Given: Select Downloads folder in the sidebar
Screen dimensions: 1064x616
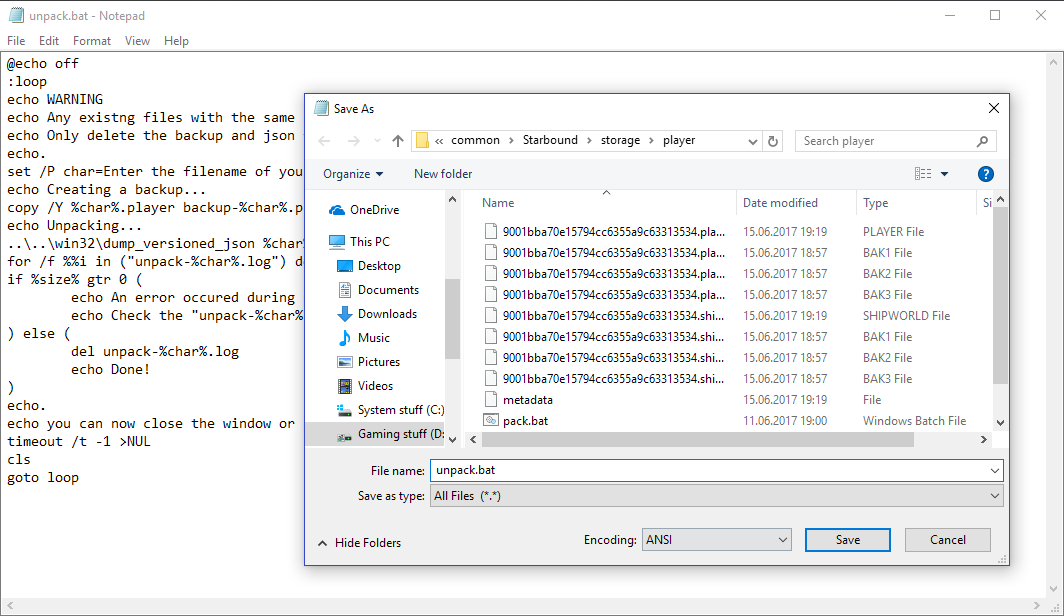Looking at the screenshot, I should coord(387,314).
